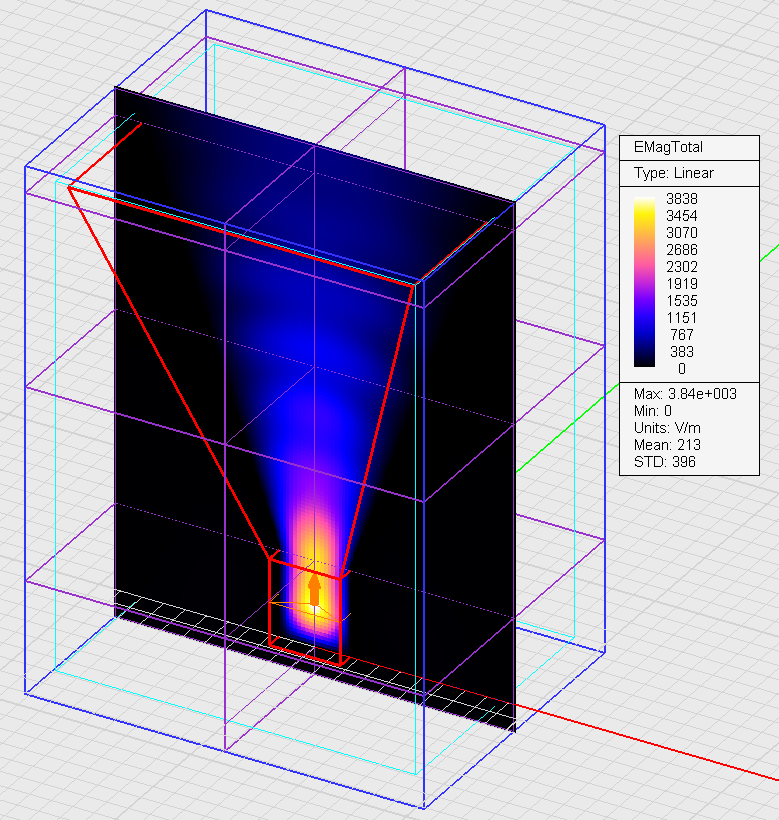
Task: Click the Min: 0 readout
Action: click(654, 411)
